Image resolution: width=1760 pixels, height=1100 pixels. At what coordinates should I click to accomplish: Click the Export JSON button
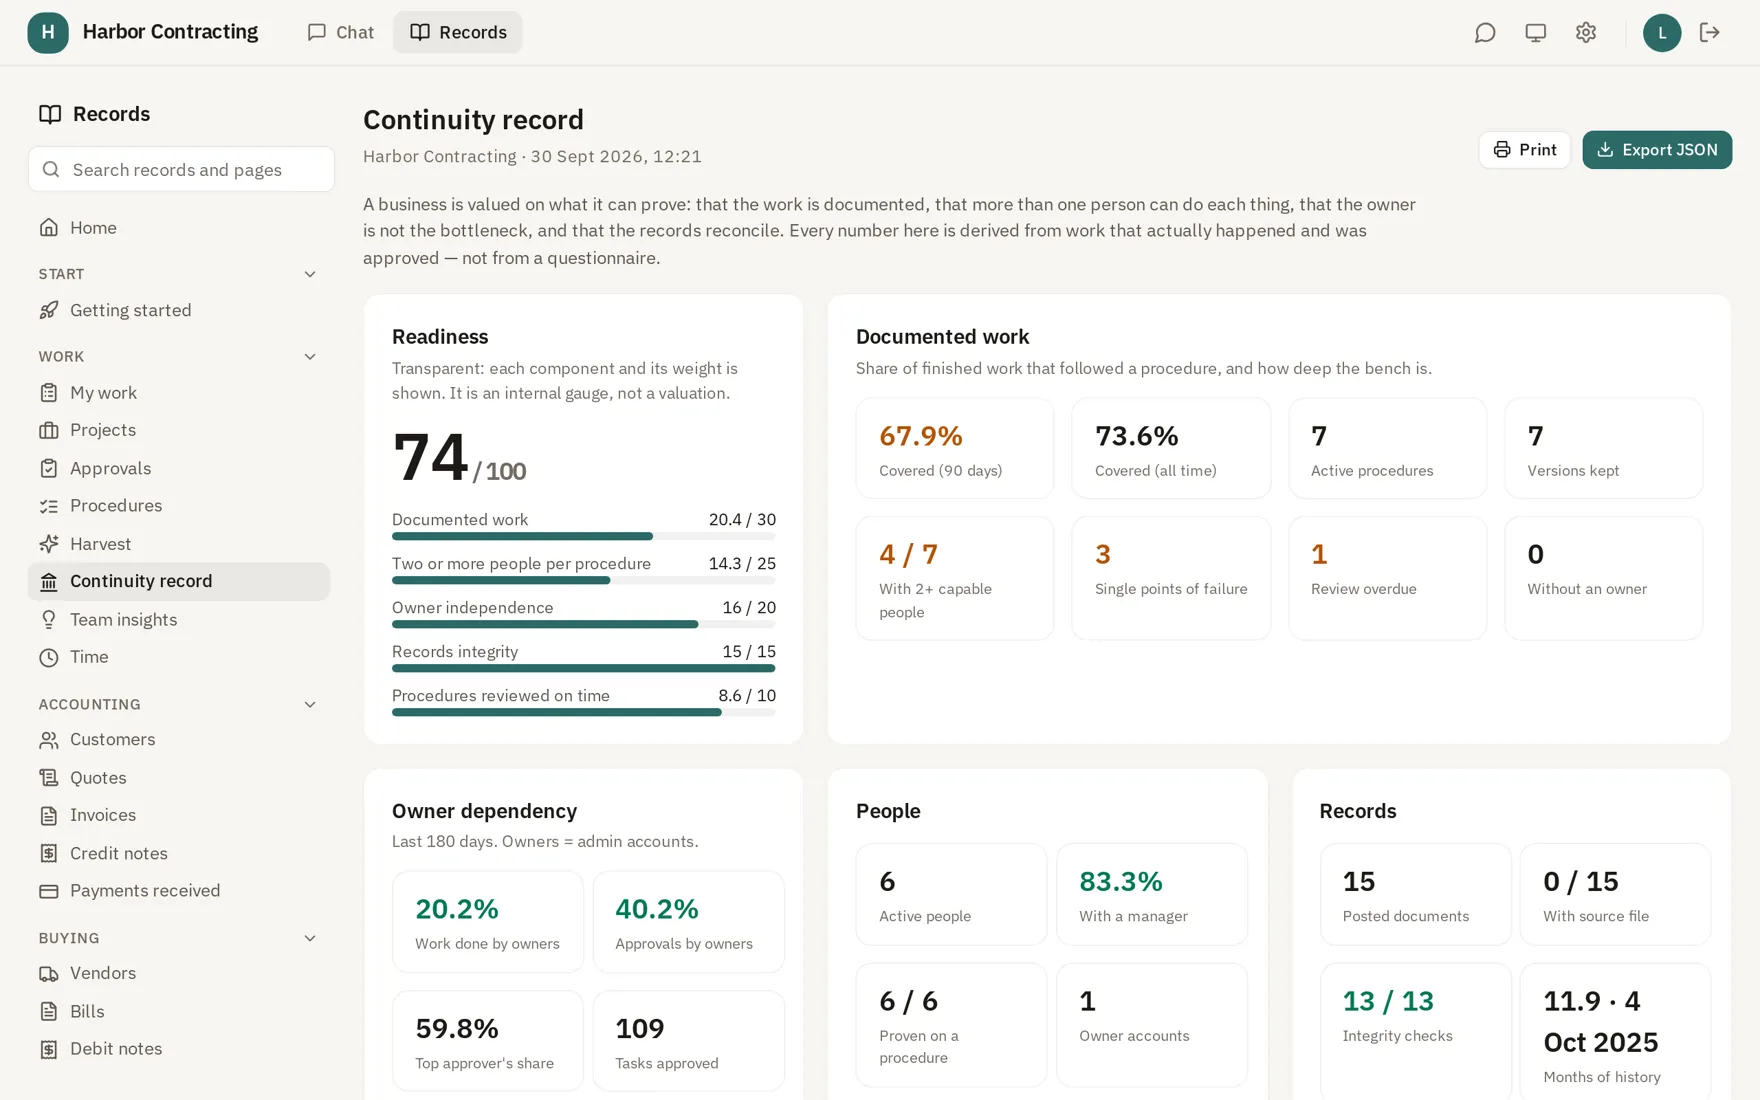point(1656,150)
